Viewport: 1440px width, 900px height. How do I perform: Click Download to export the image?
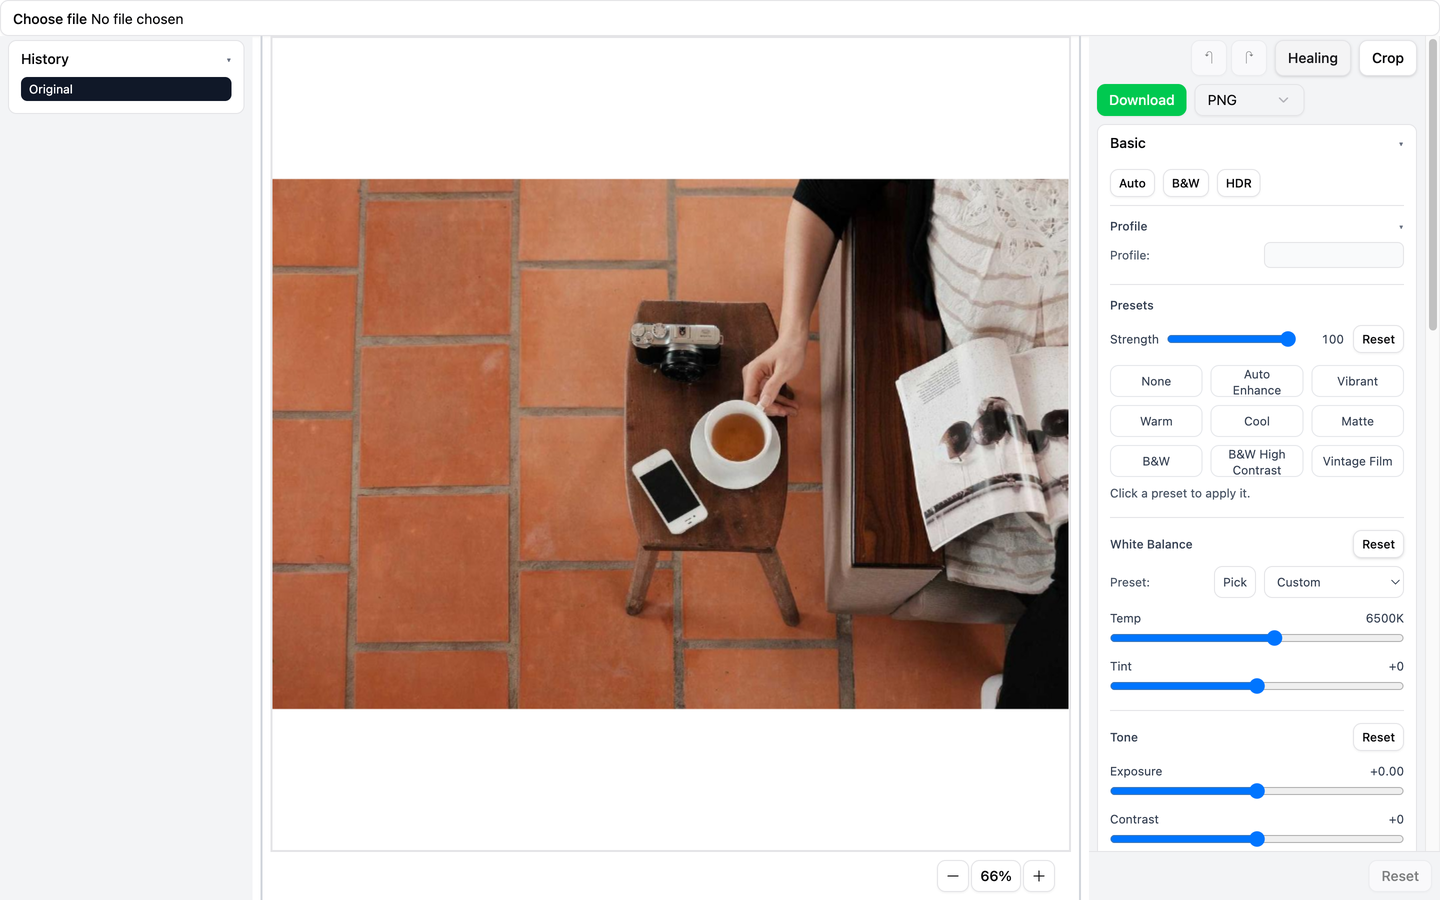[1141, 100]
